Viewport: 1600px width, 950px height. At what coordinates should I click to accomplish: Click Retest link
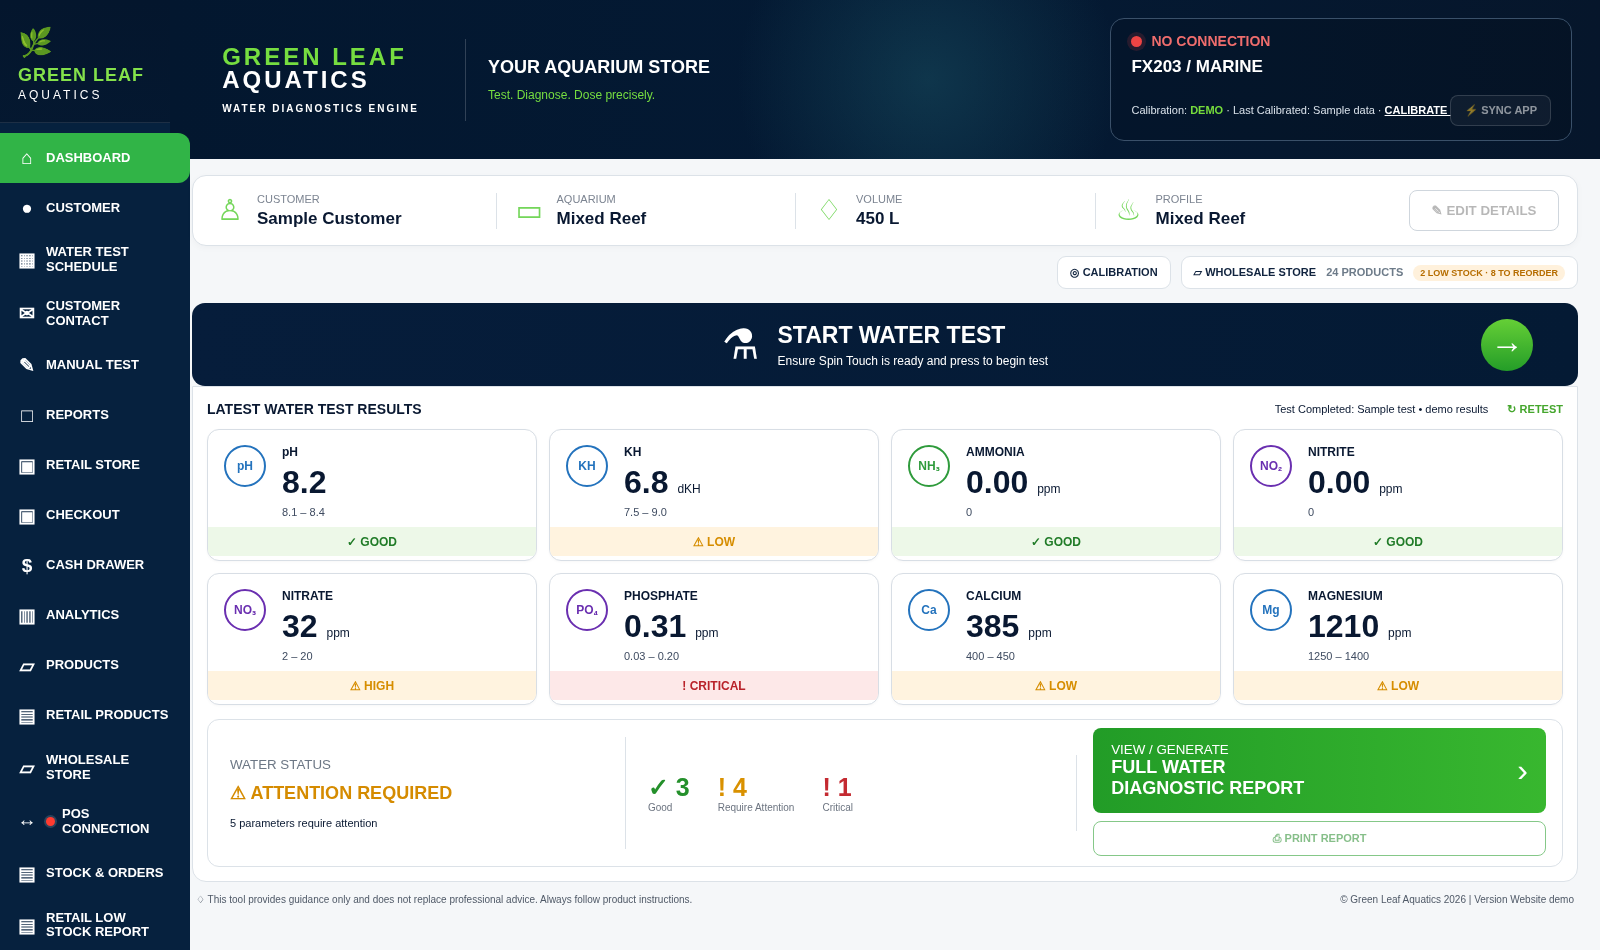click(1535, 409)
